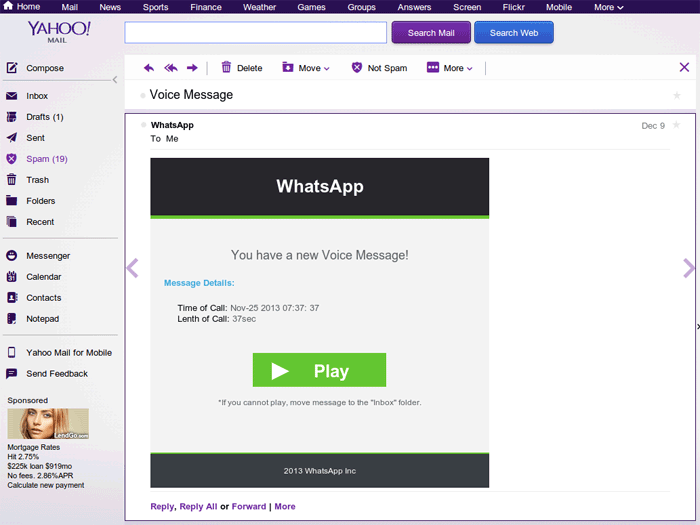Go to next message with right arrow
The width and height of the screenshot is (700, 525).
688,268
